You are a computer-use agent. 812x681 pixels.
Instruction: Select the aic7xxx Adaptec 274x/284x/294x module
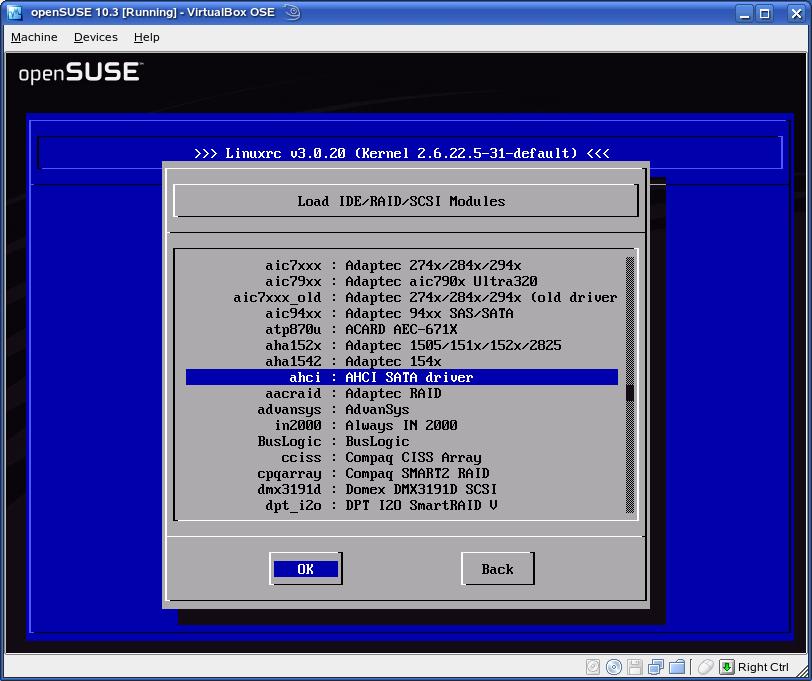pyautogui.click(x=402, y=265)
